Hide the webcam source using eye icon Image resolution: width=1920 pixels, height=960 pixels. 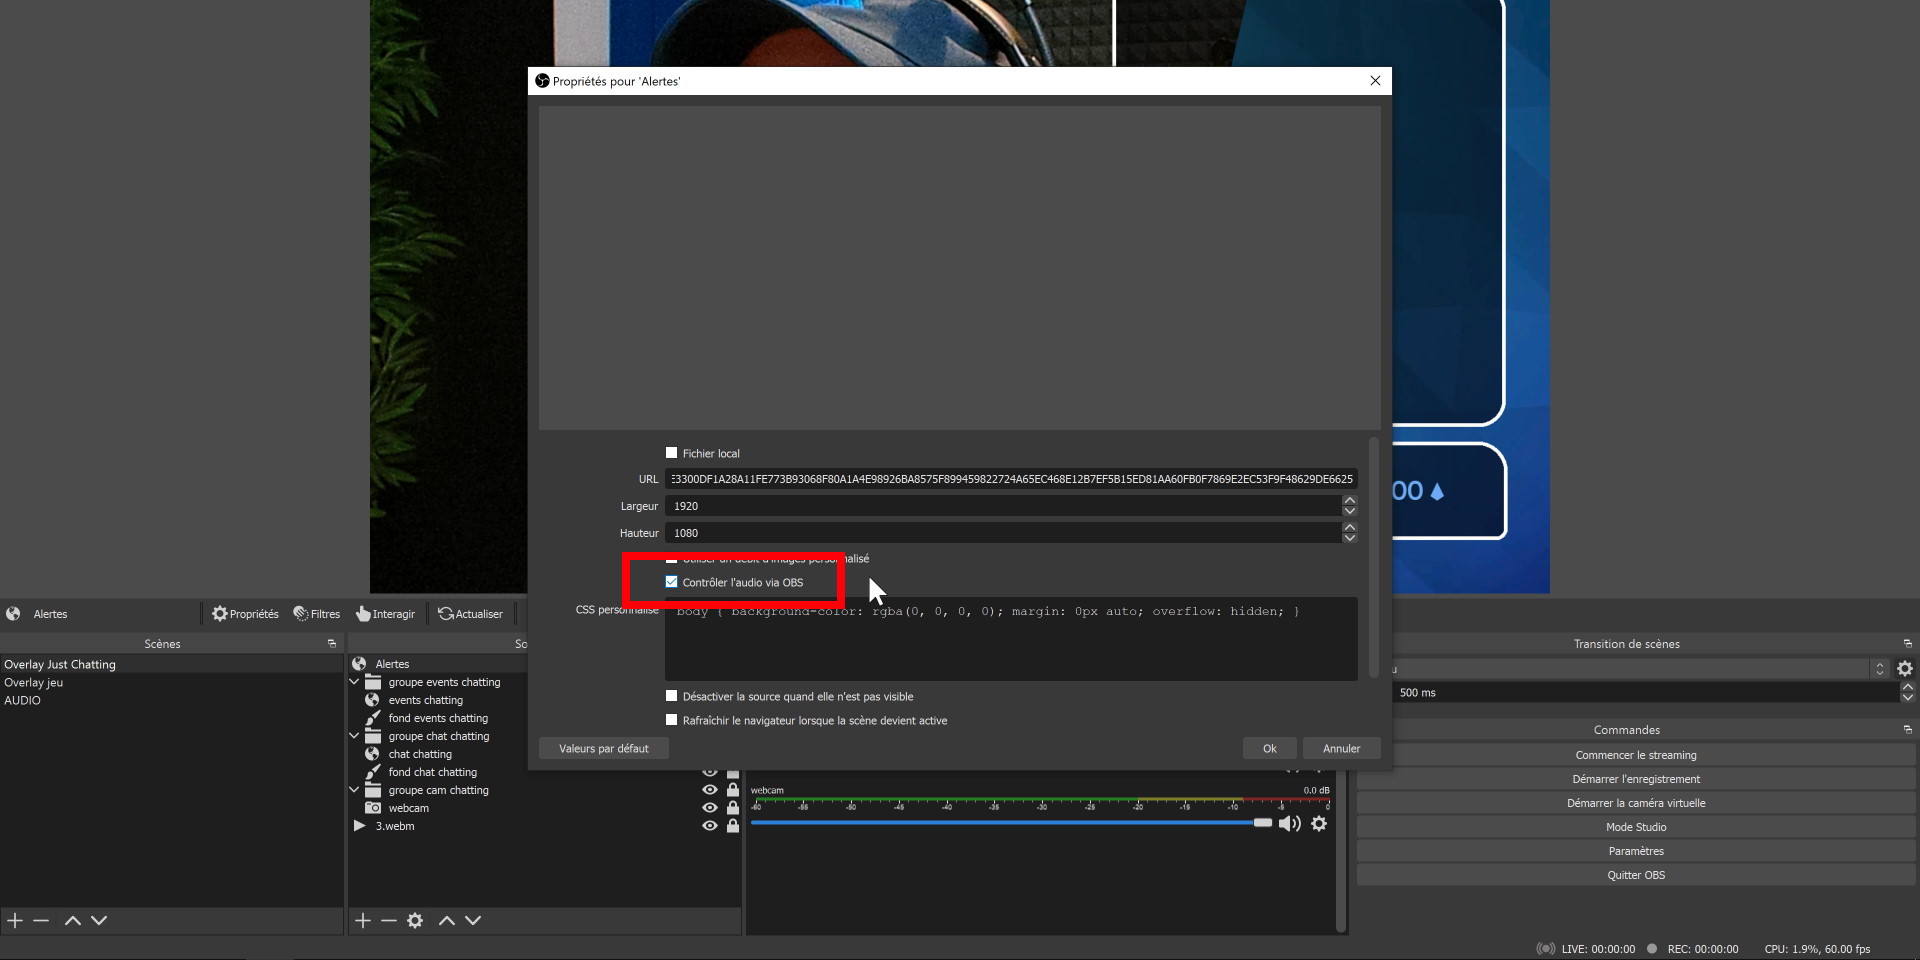[710, 808]
